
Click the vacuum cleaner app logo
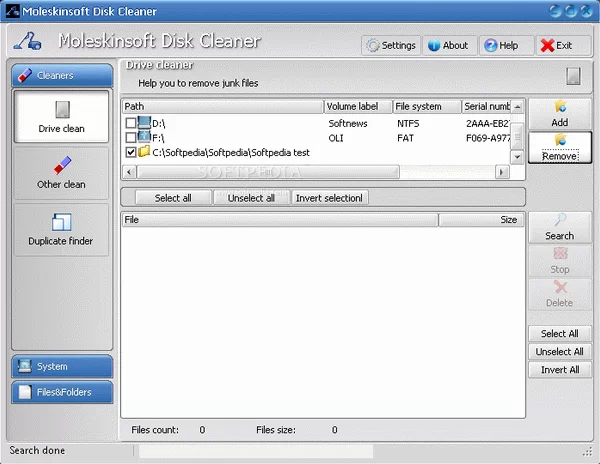(27, 41)
